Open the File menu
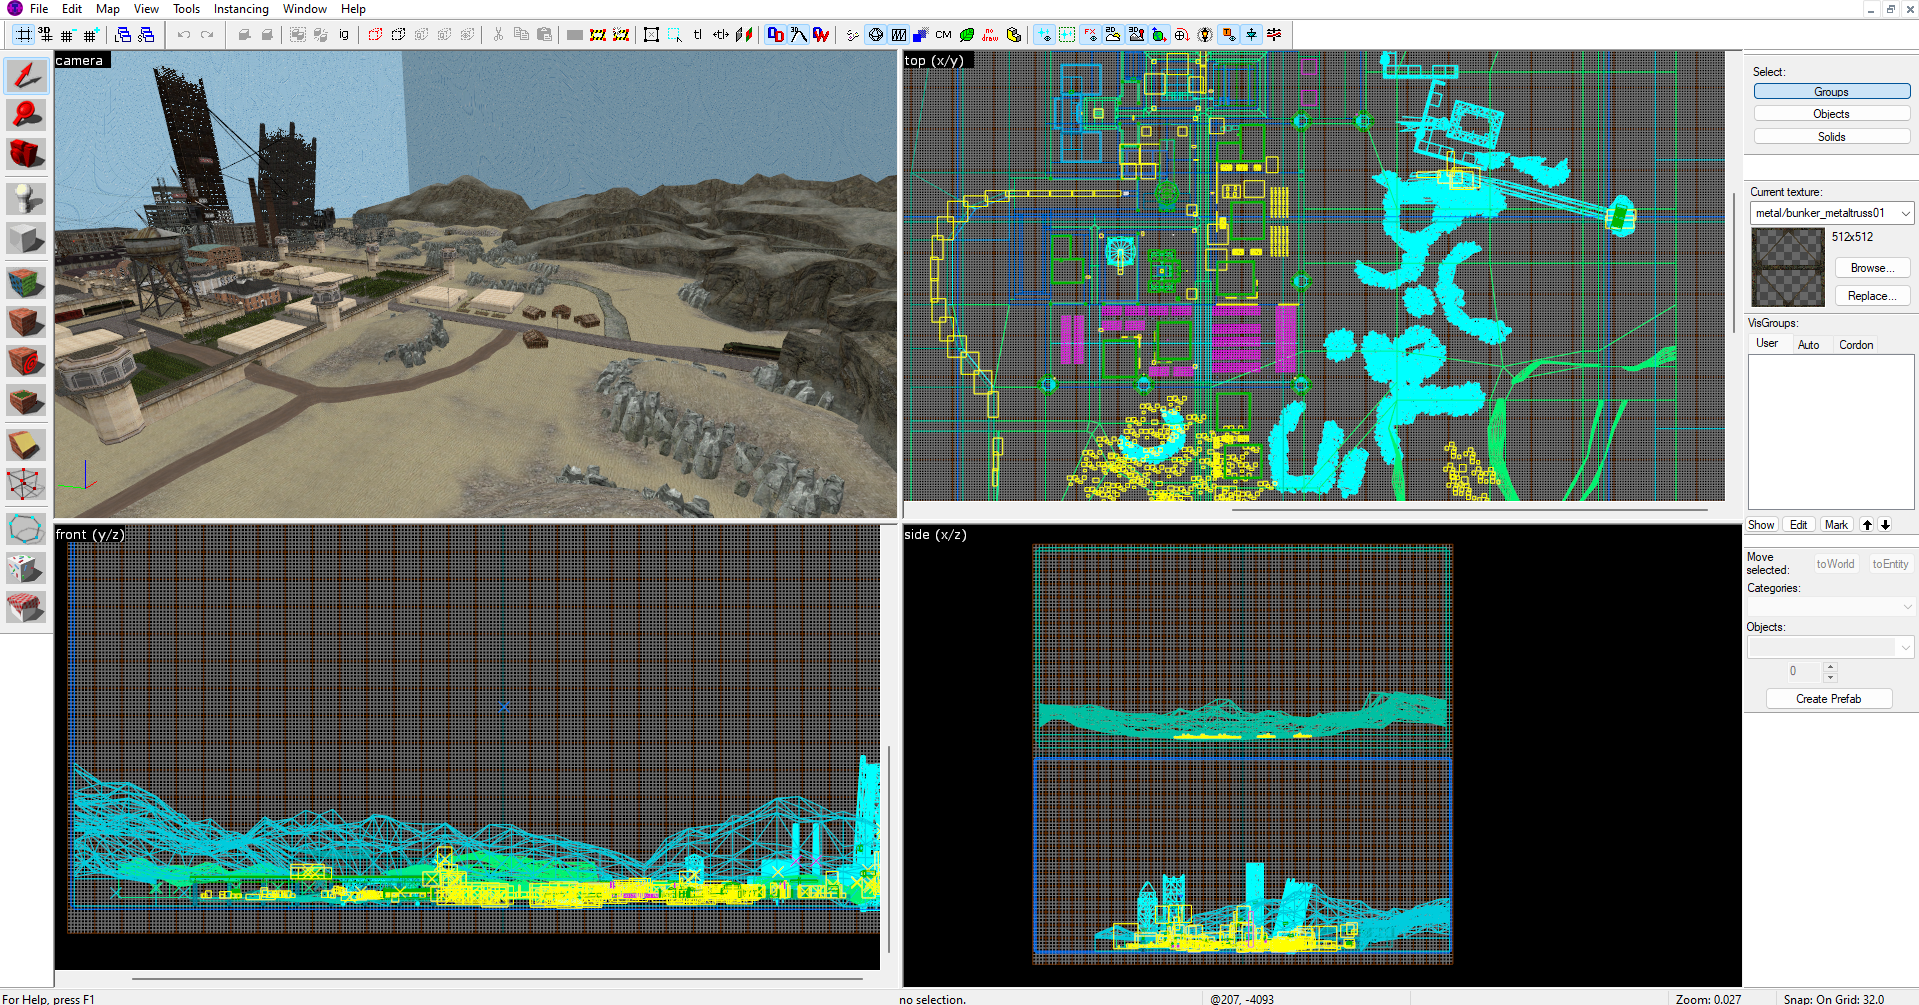1919x1005 pixels. [x=39, y=9]
